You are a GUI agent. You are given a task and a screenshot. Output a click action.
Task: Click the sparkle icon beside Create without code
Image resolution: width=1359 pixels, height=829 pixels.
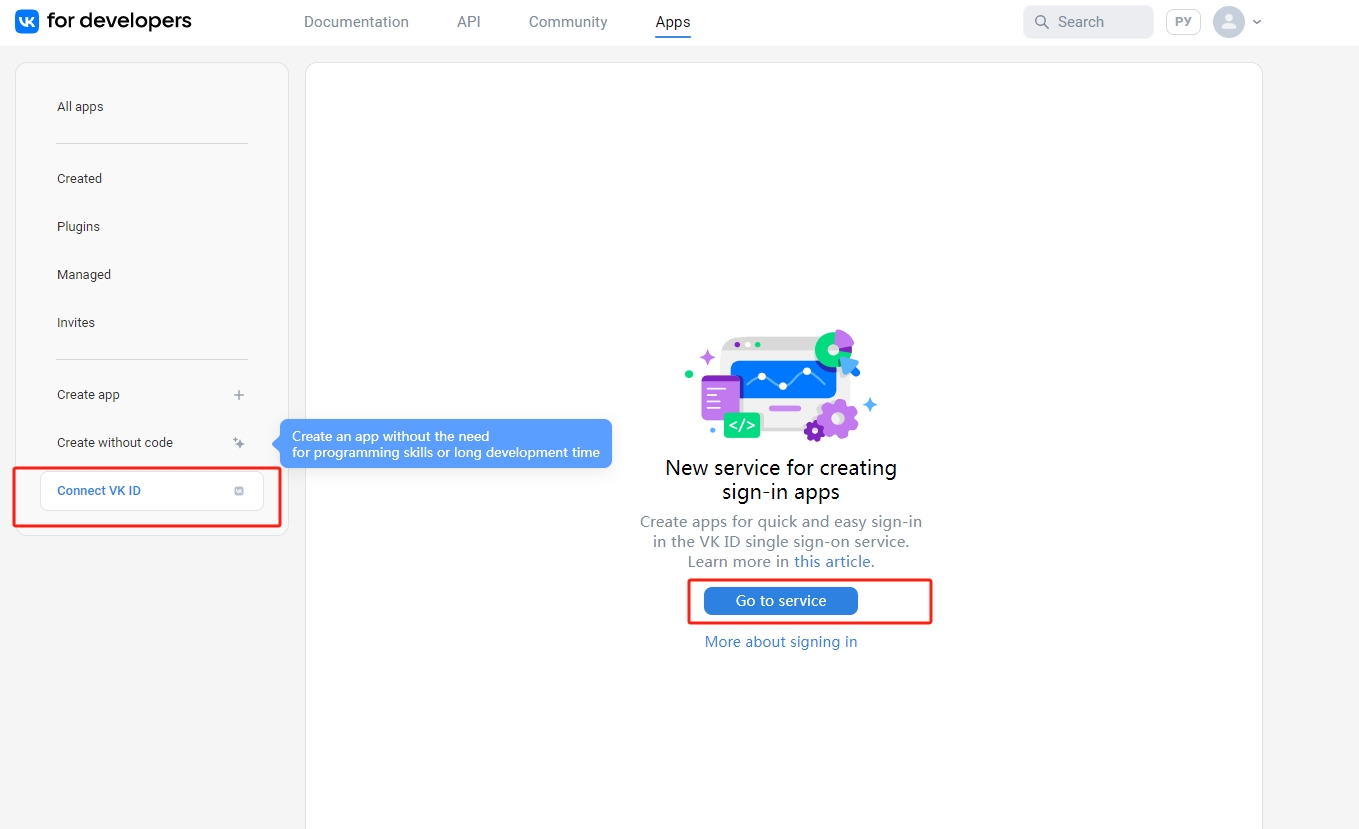239,443
